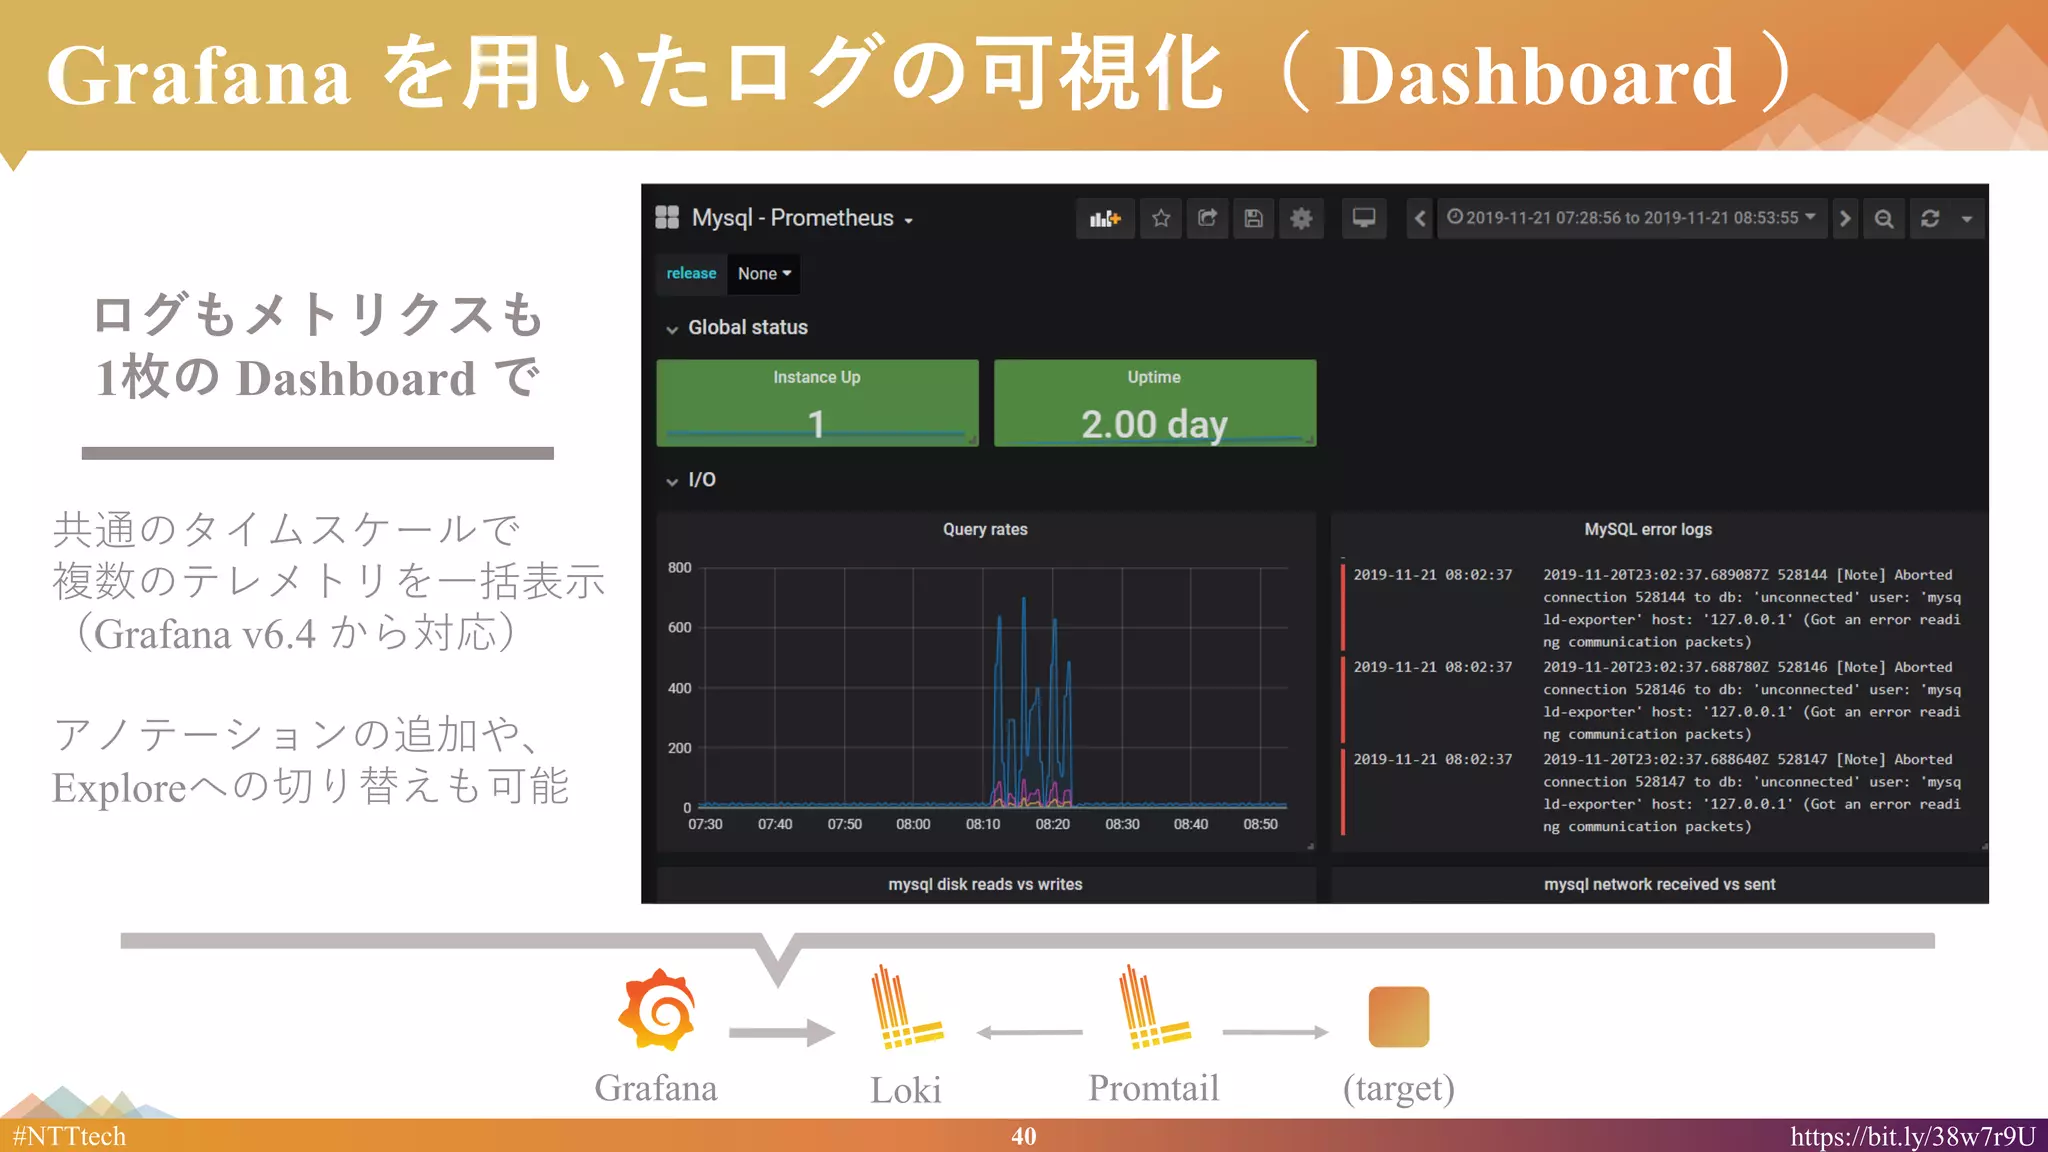The height and width of the screenshot is (1152, 2048).
Task: Zoom out the time range
Action: 1884,218
